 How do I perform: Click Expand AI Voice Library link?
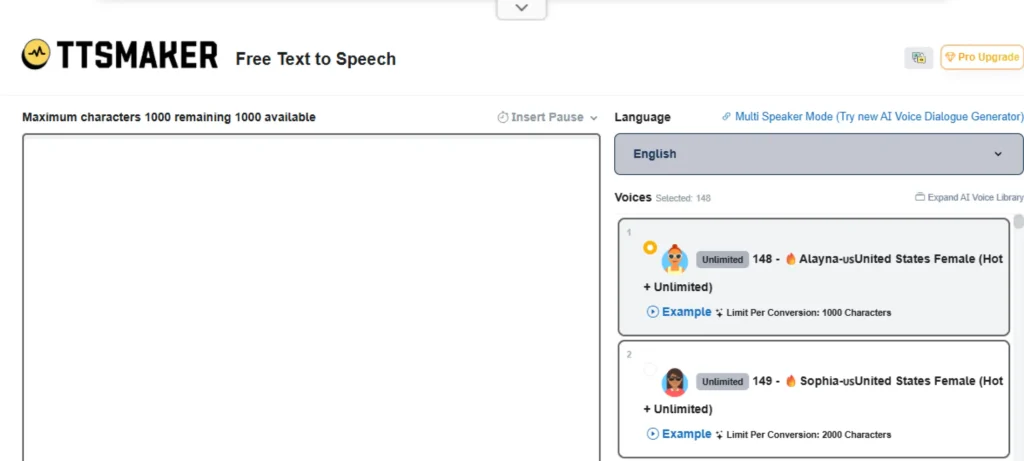[969, 197]
